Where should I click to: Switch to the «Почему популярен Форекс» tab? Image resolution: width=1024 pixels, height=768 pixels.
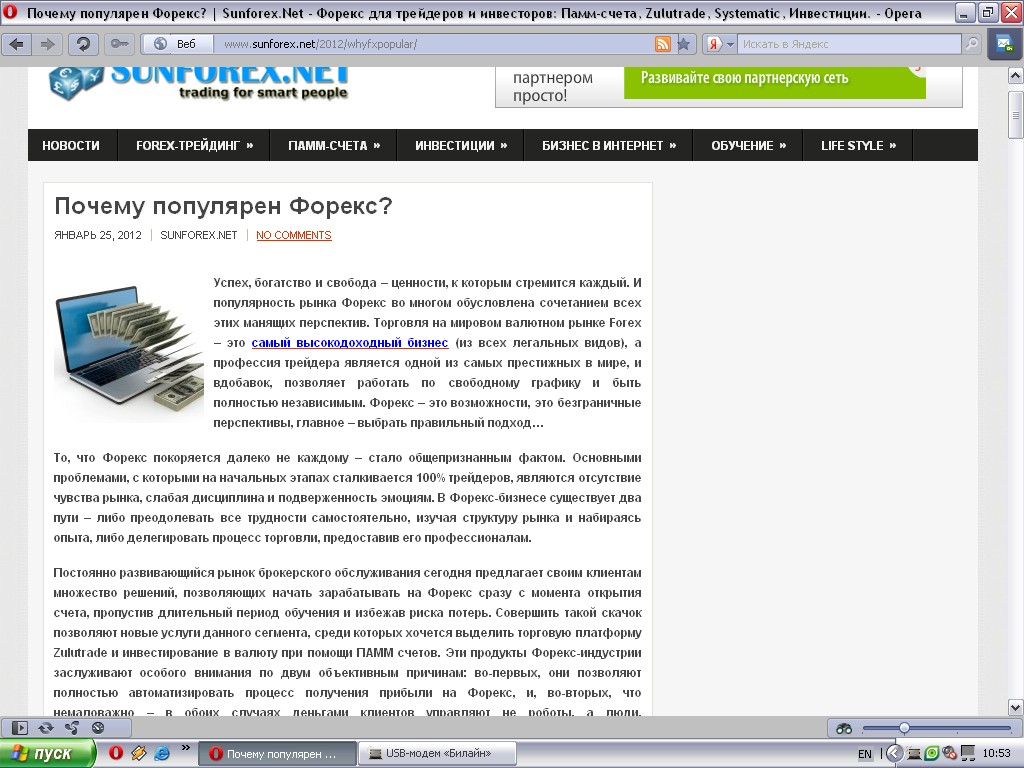click(277, 751)
